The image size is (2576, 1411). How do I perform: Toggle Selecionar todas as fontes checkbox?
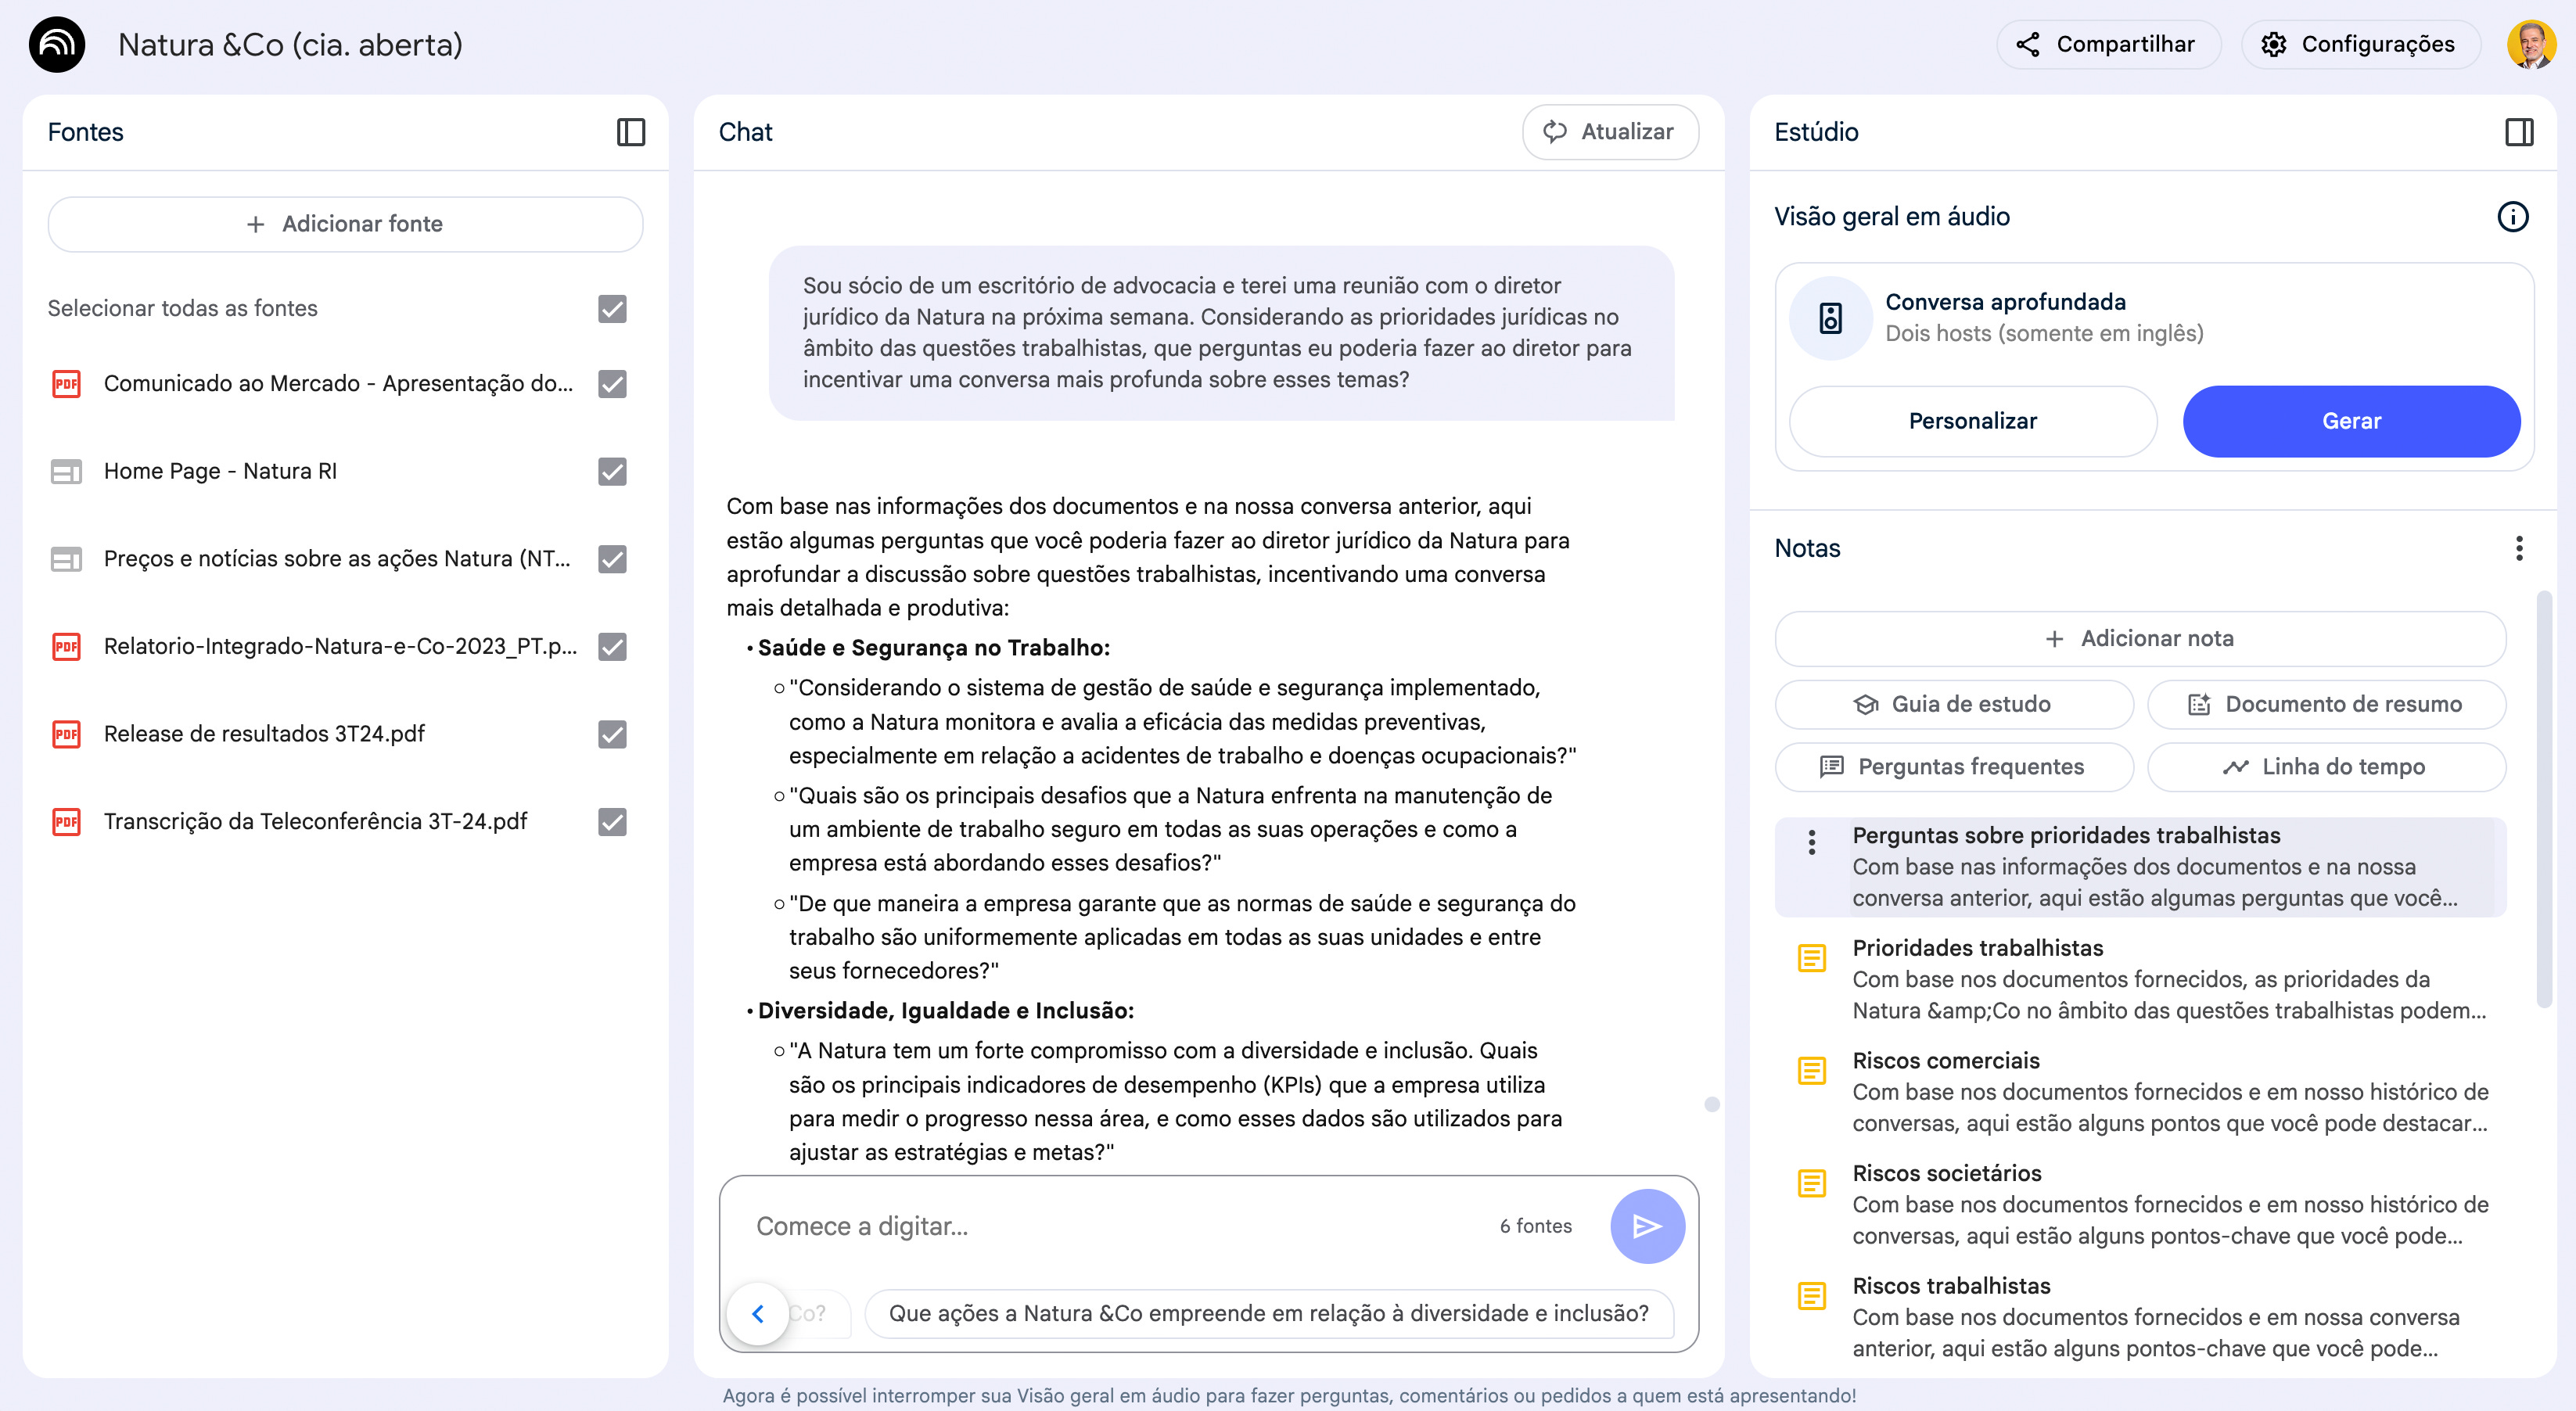point(612,309)
